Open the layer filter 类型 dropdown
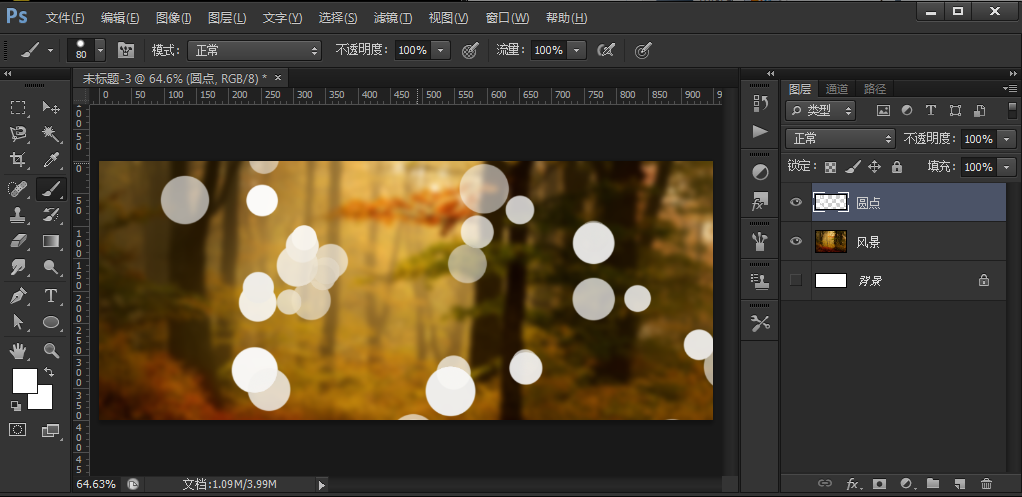Image resolution: width=1022 pixels, height=497 pixels. coord(820,111)
